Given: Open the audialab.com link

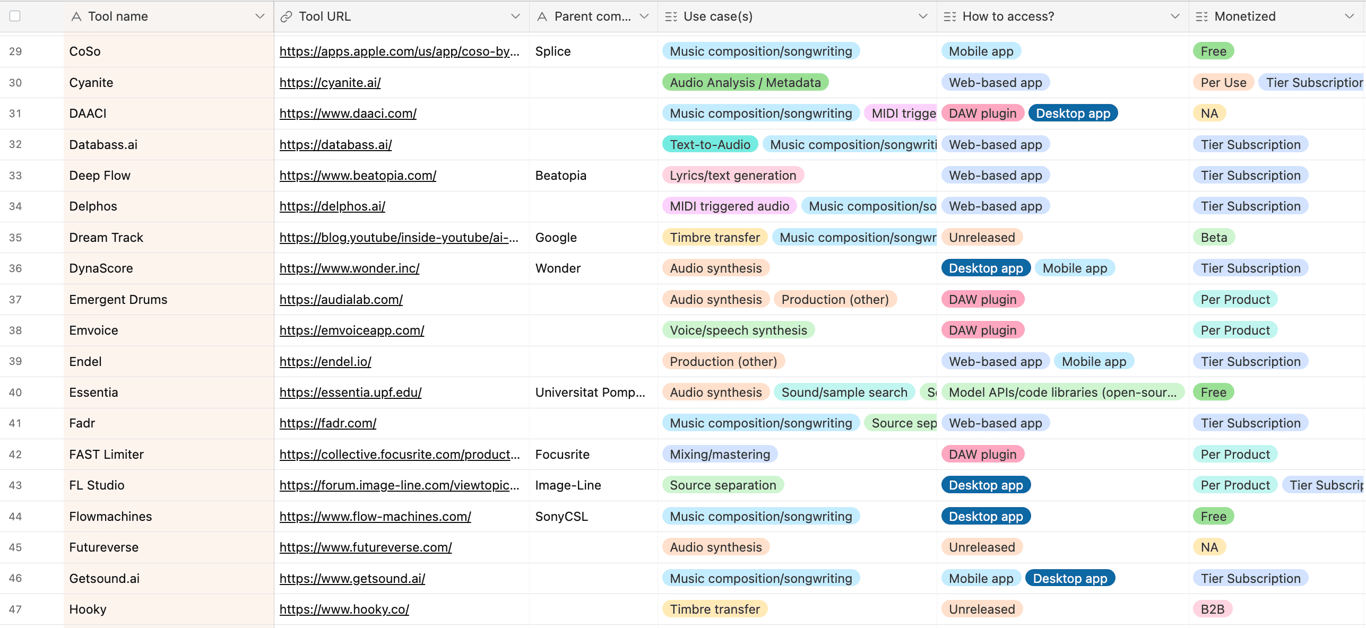Looking at the screenshot, I should (341, 299).
